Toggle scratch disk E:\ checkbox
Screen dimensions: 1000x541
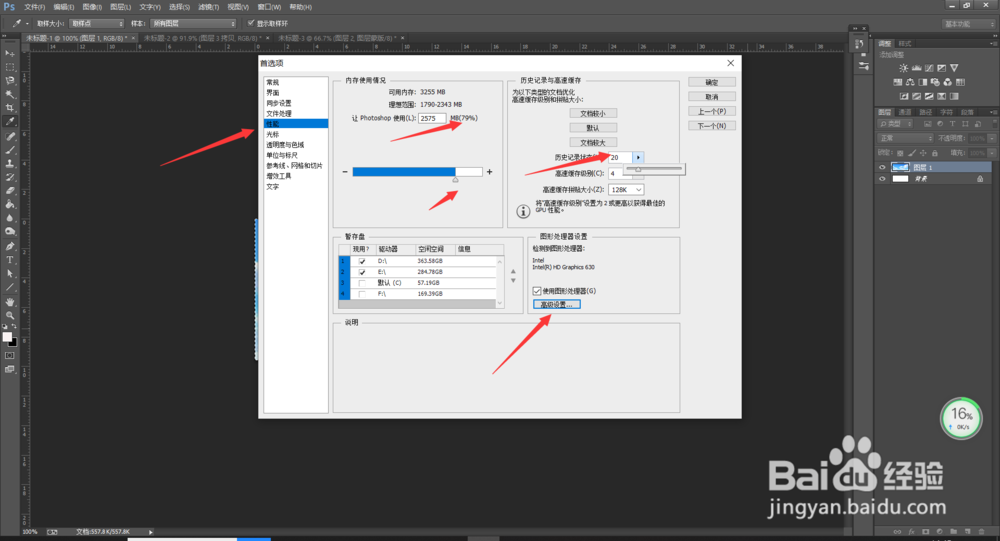362,272
